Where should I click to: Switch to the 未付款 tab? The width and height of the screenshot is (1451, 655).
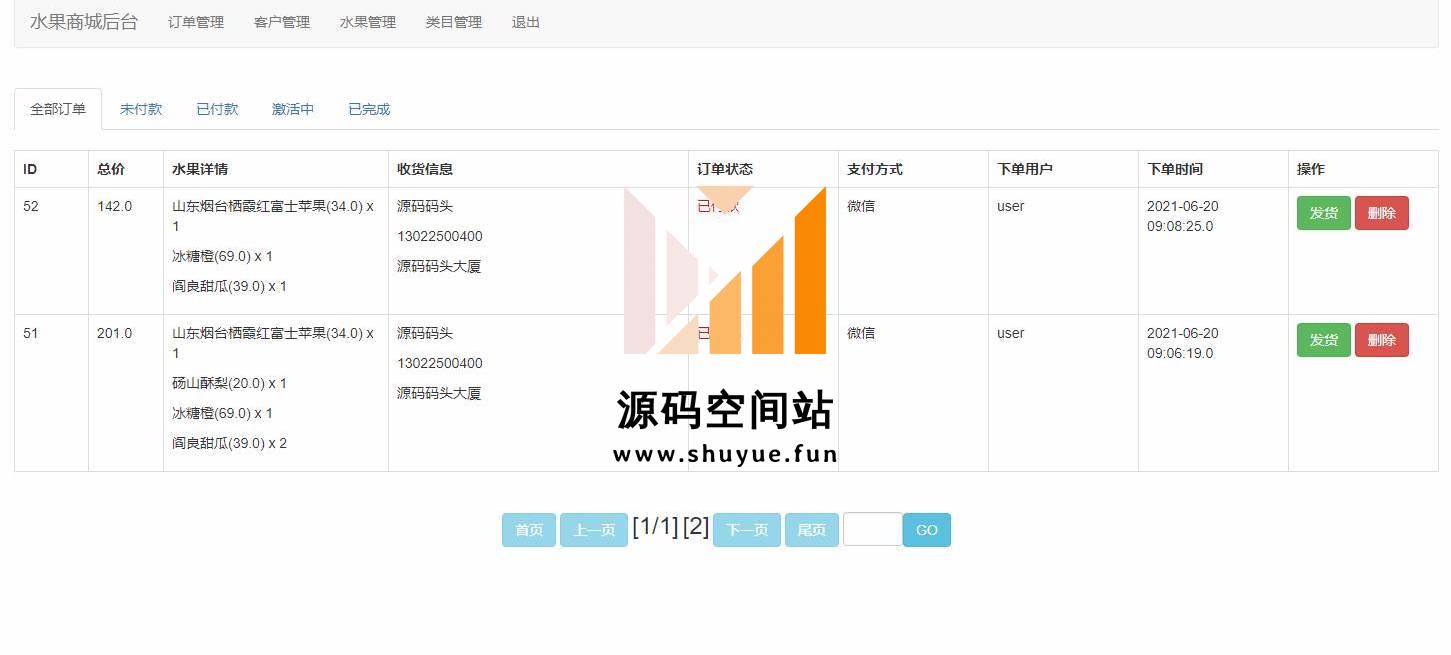141,109
